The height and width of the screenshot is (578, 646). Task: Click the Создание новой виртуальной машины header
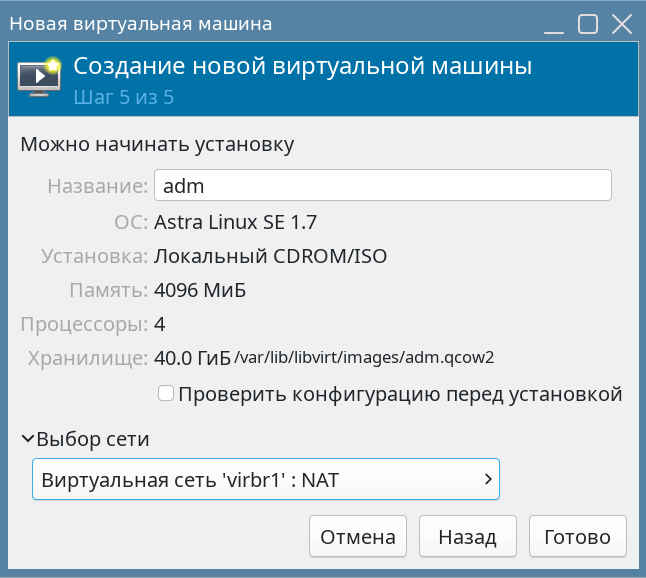tap(302, 68)
